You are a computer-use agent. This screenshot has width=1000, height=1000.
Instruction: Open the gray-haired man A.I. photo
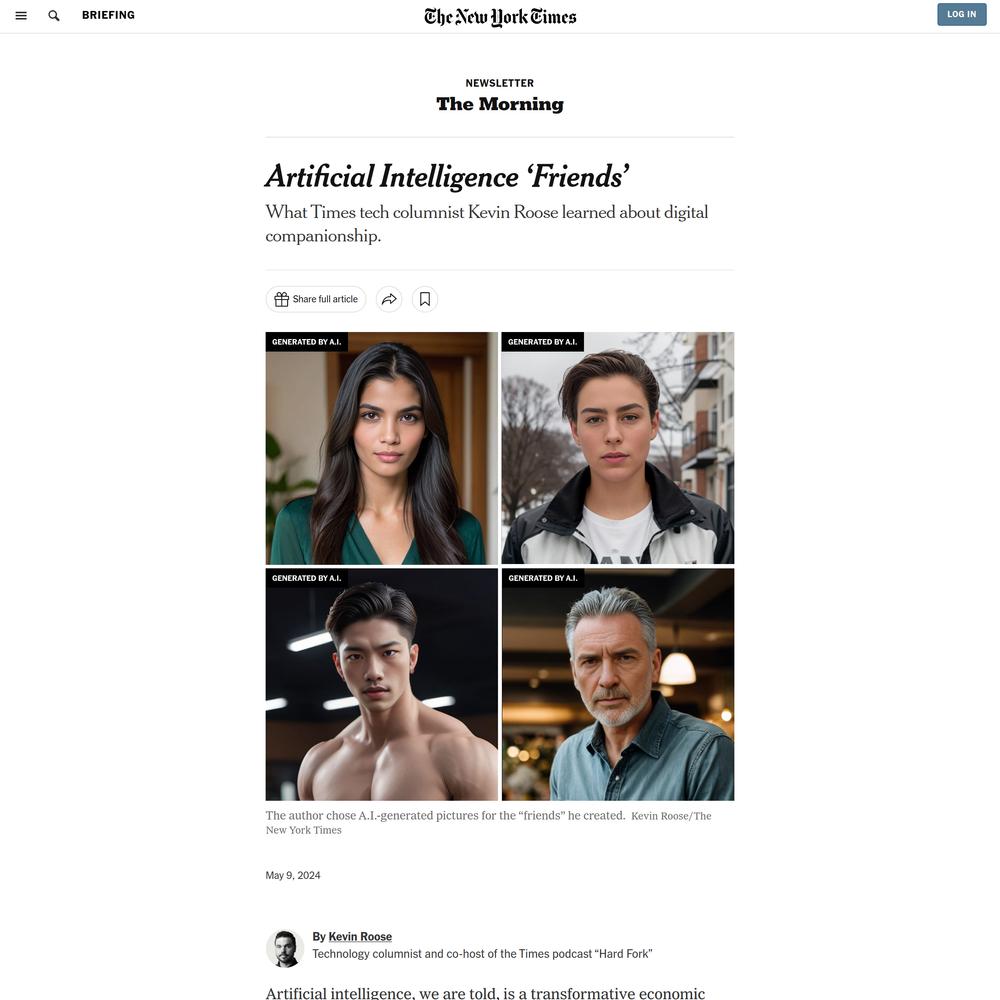[x=617, y=684]
